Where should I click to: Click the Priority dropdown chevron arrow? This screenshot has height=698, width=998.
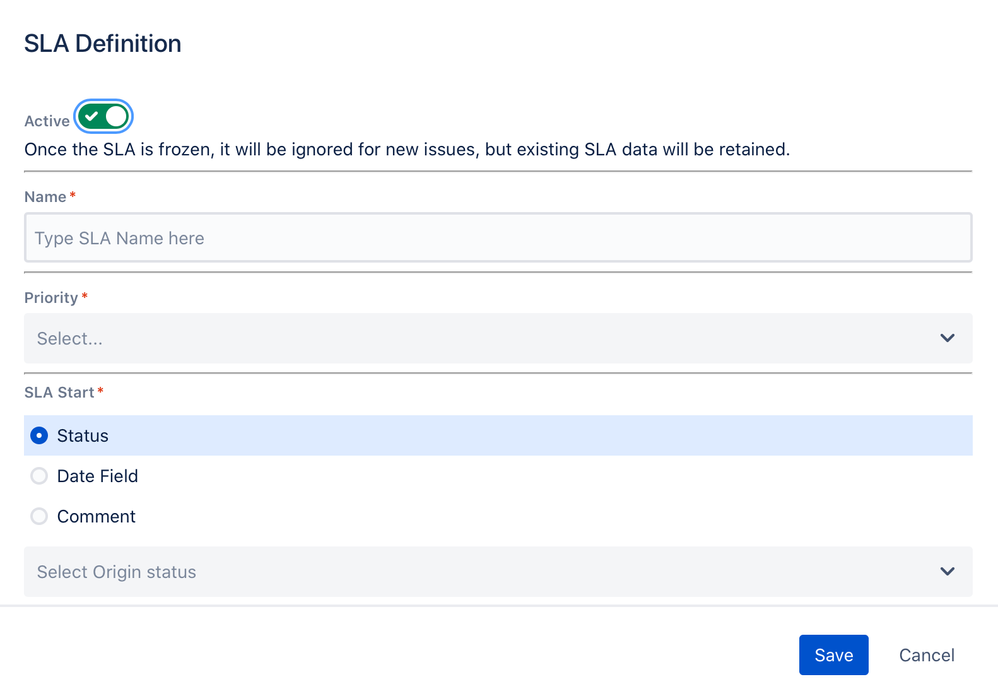[947, 339]
